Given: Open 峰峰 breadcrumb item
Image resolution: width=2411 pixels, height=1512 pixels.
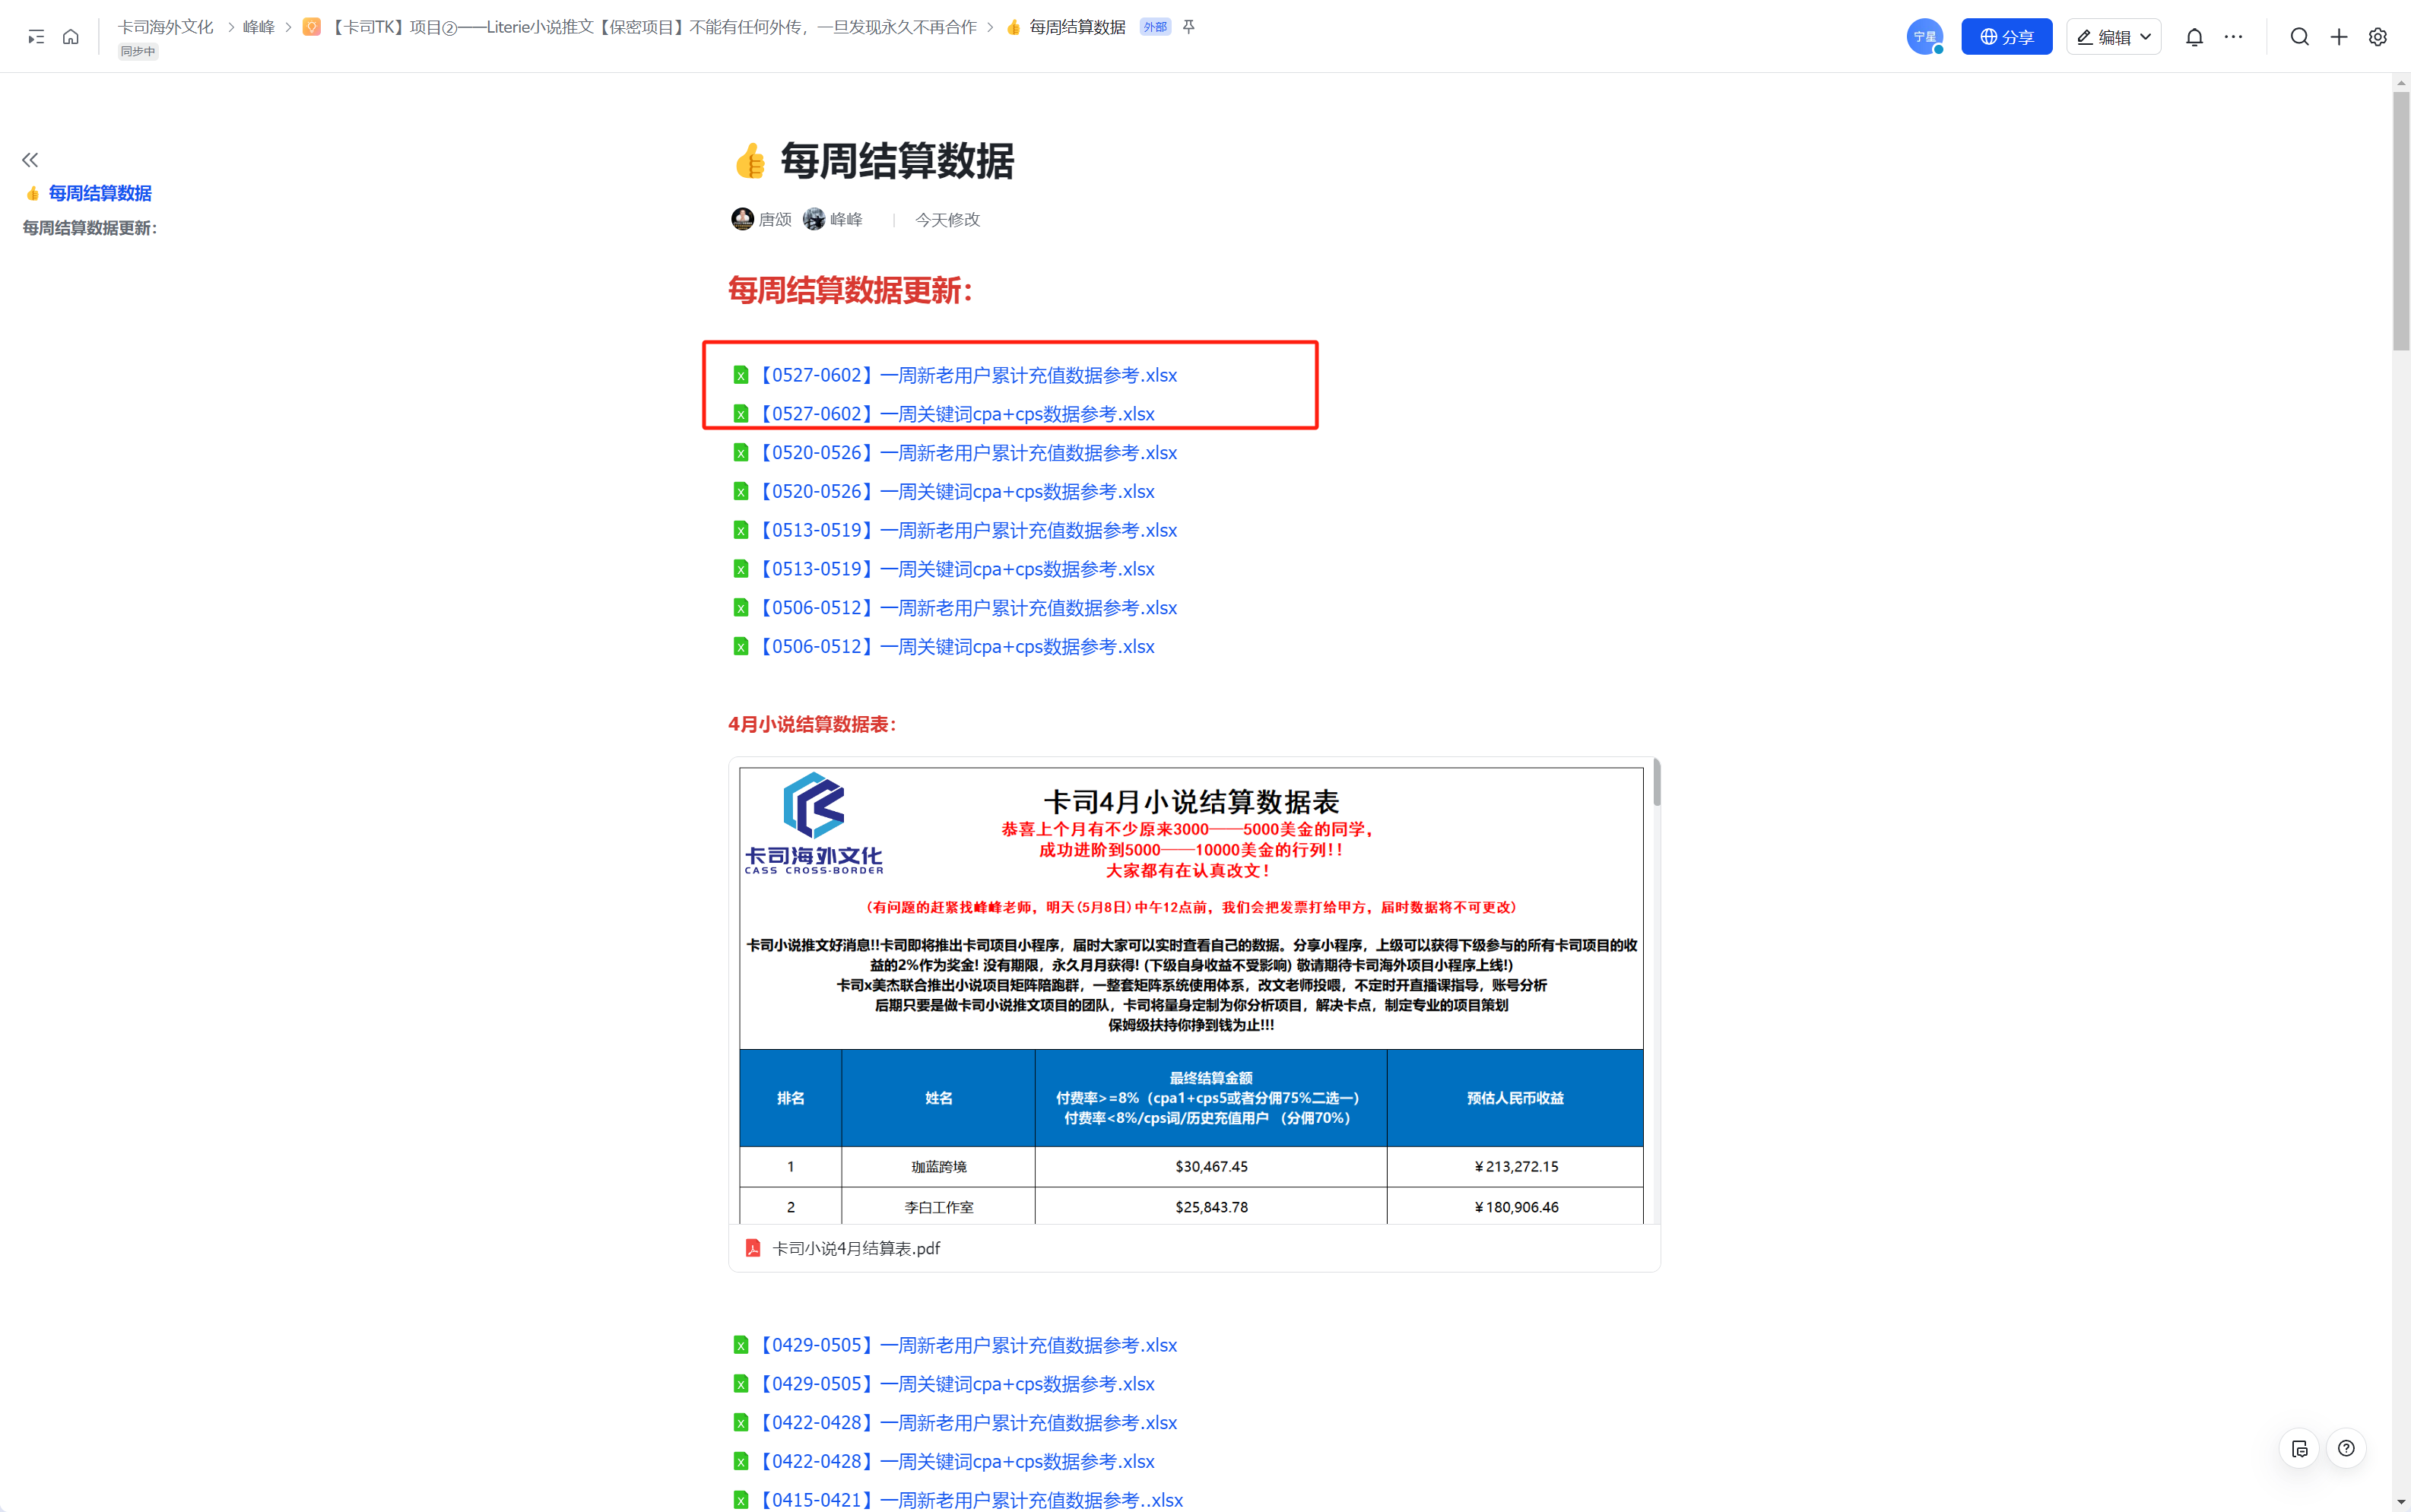Looking at the screenshot, I should [x=258, y=27].
